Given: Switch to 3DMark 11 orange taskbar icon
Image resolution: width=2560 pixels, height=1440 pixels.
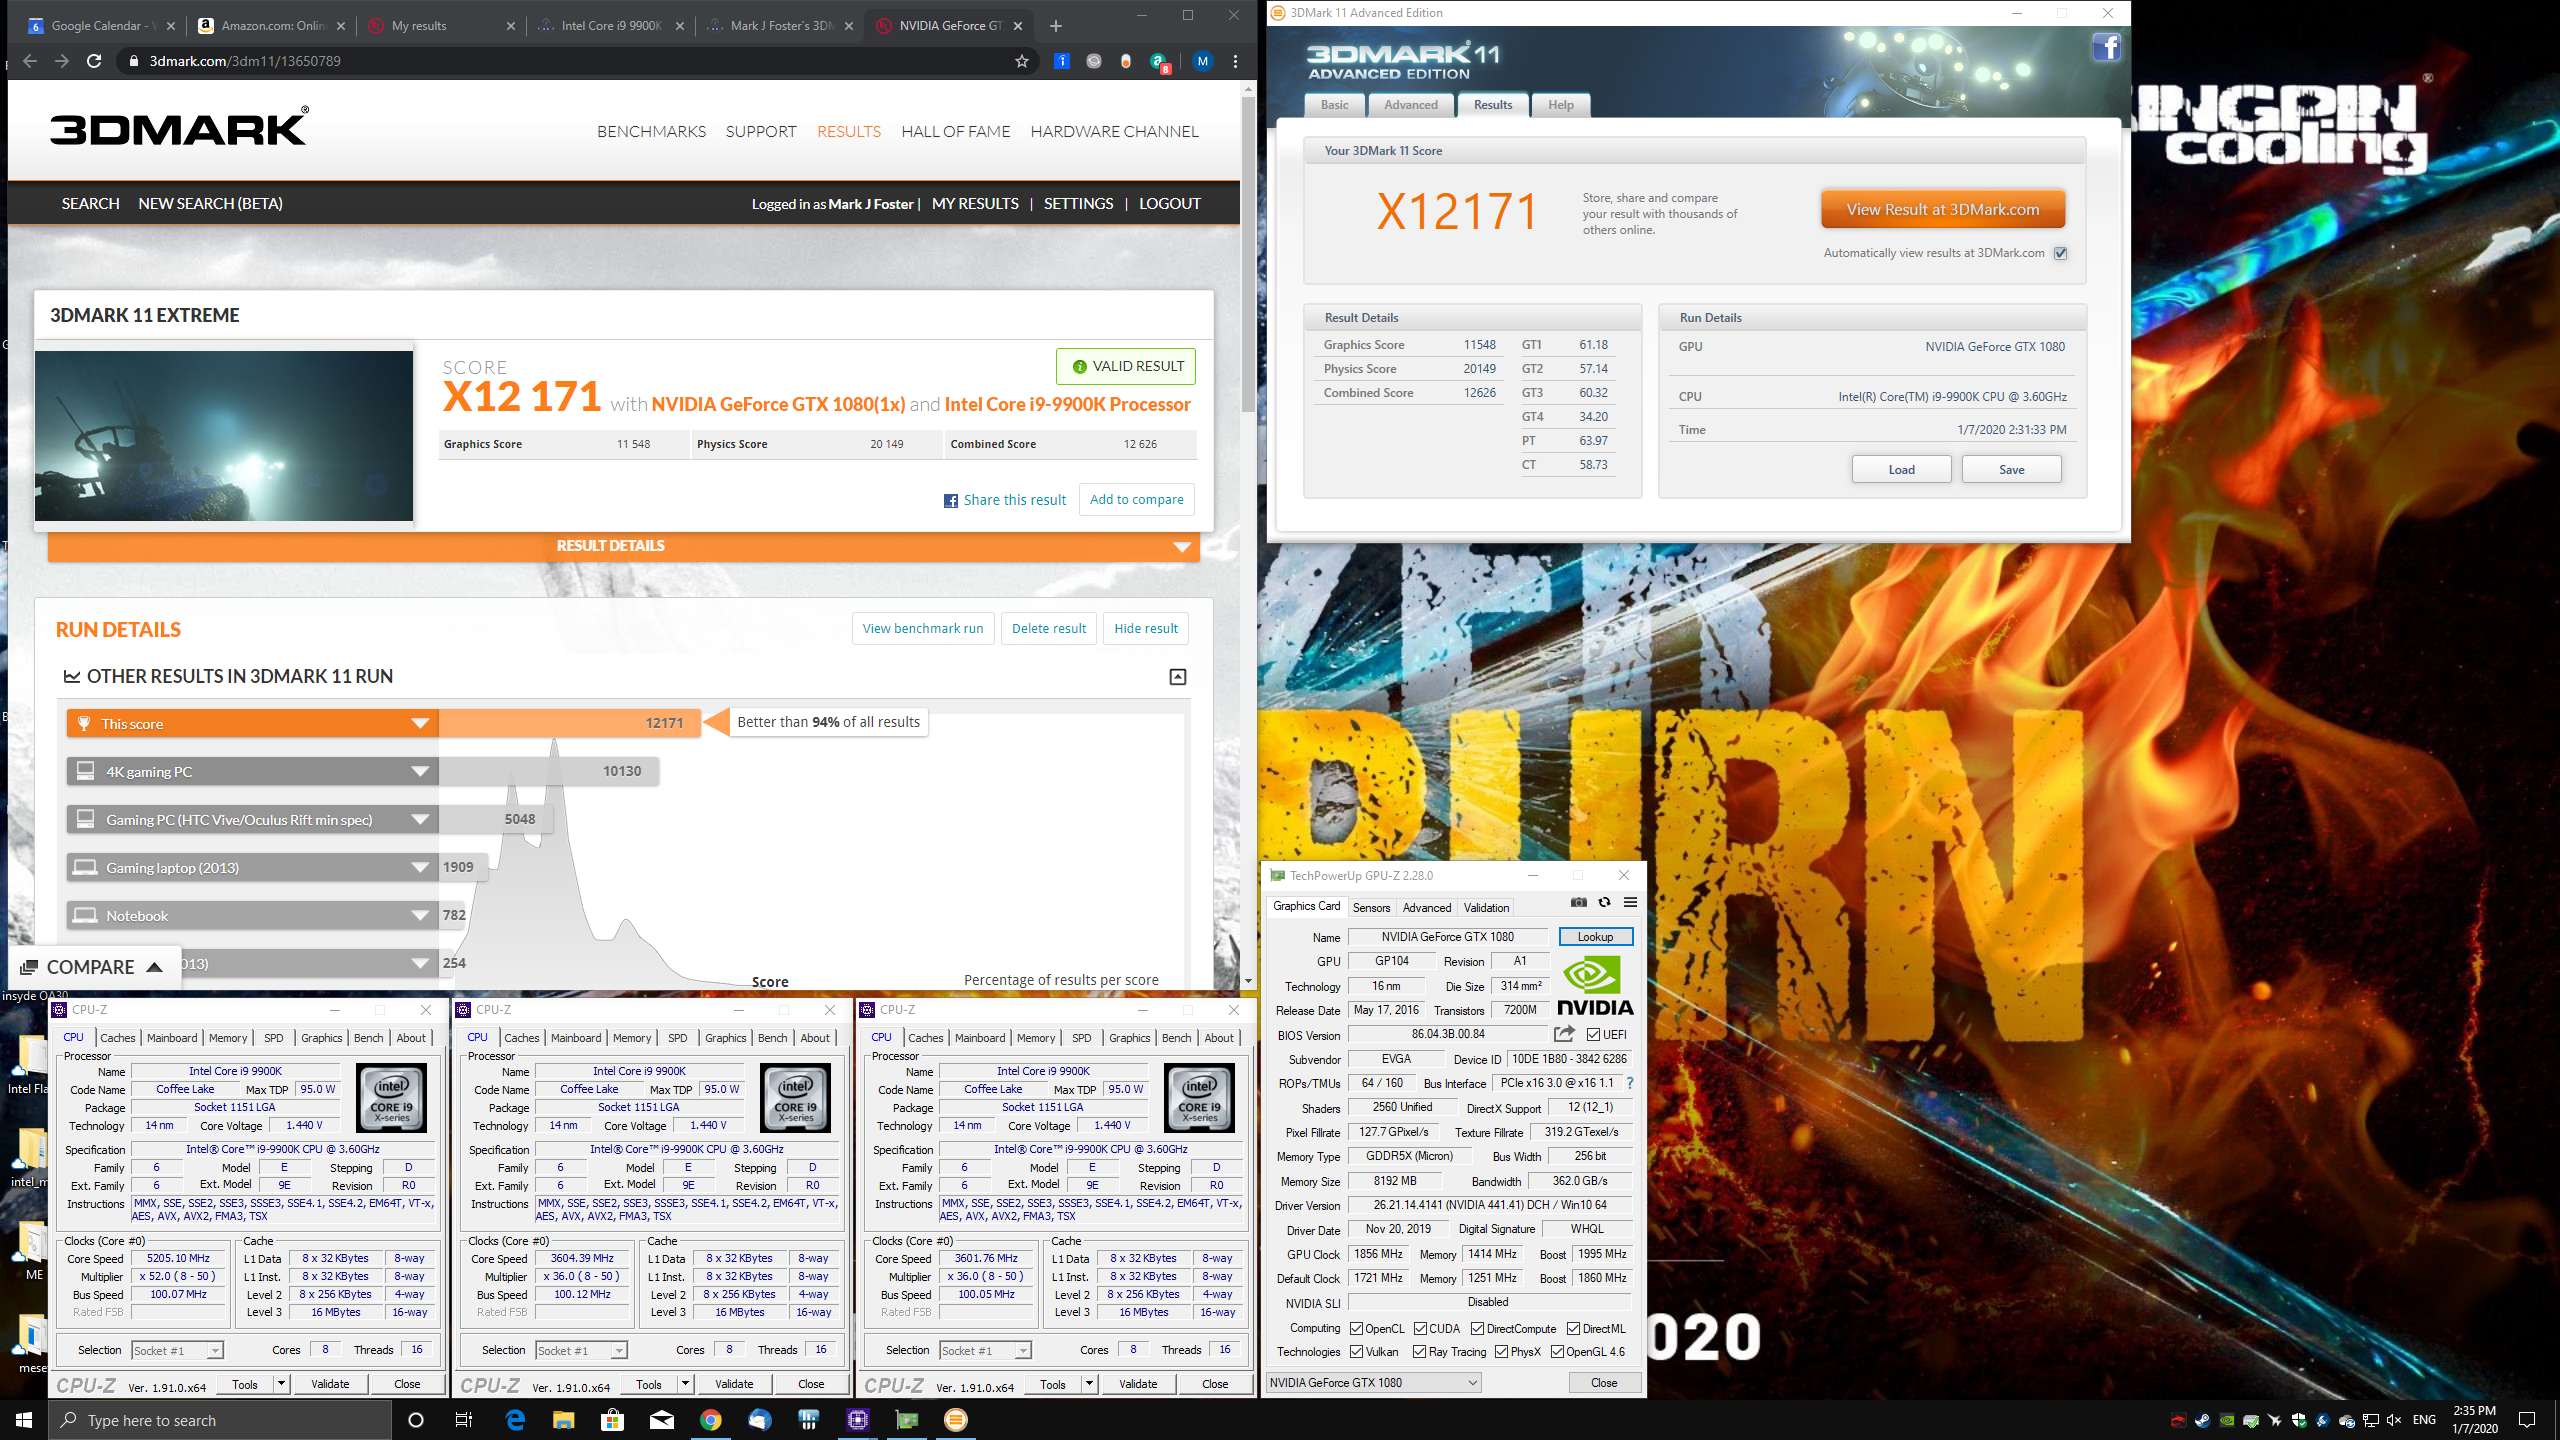Looking at the screenshot, I should click(956, 1420).
